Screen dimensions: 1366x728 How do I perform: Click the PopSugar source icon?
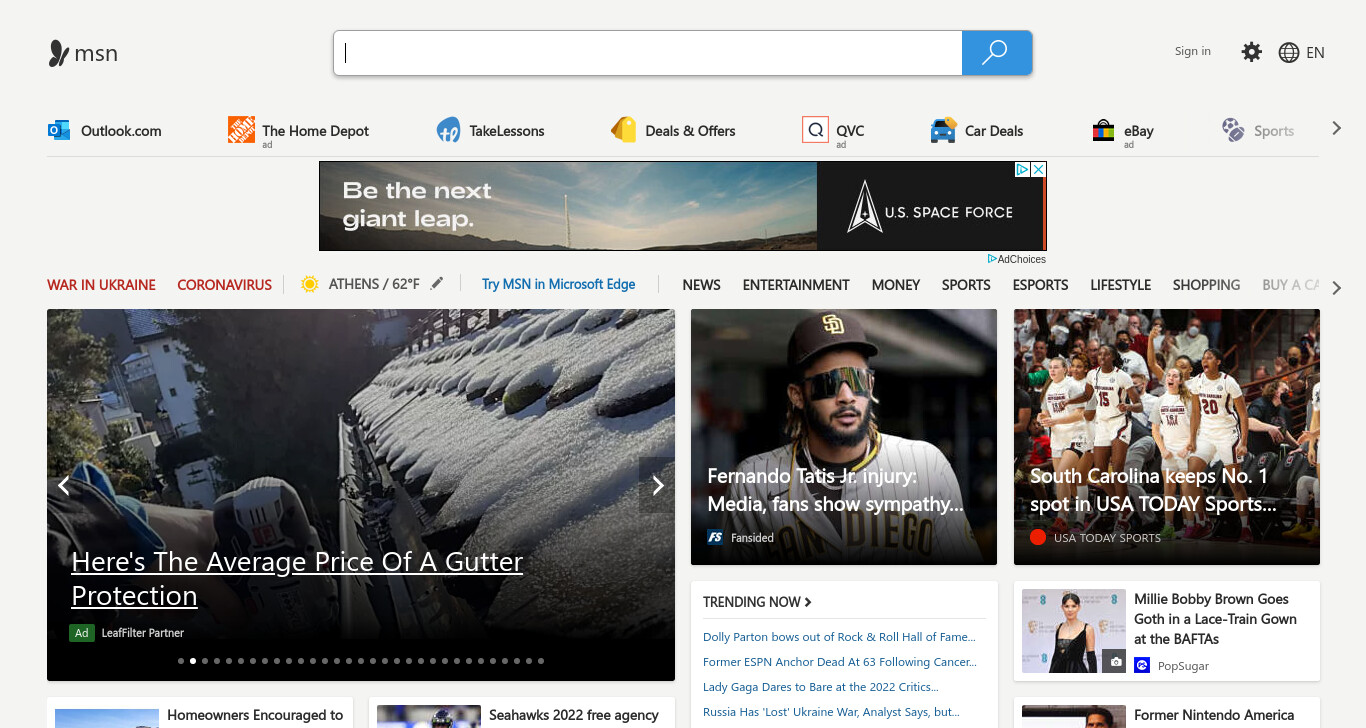[1142, 665]
